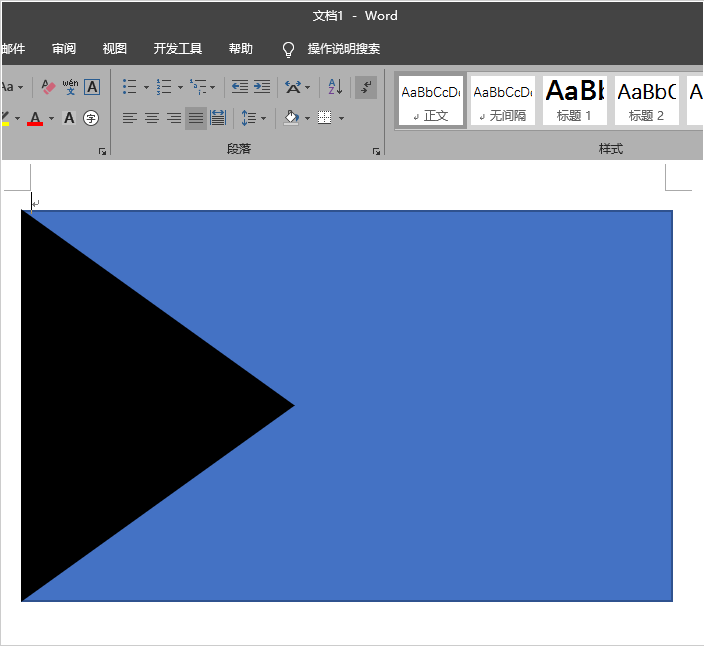
Task: Center align the text
Action: pos(152,118)
